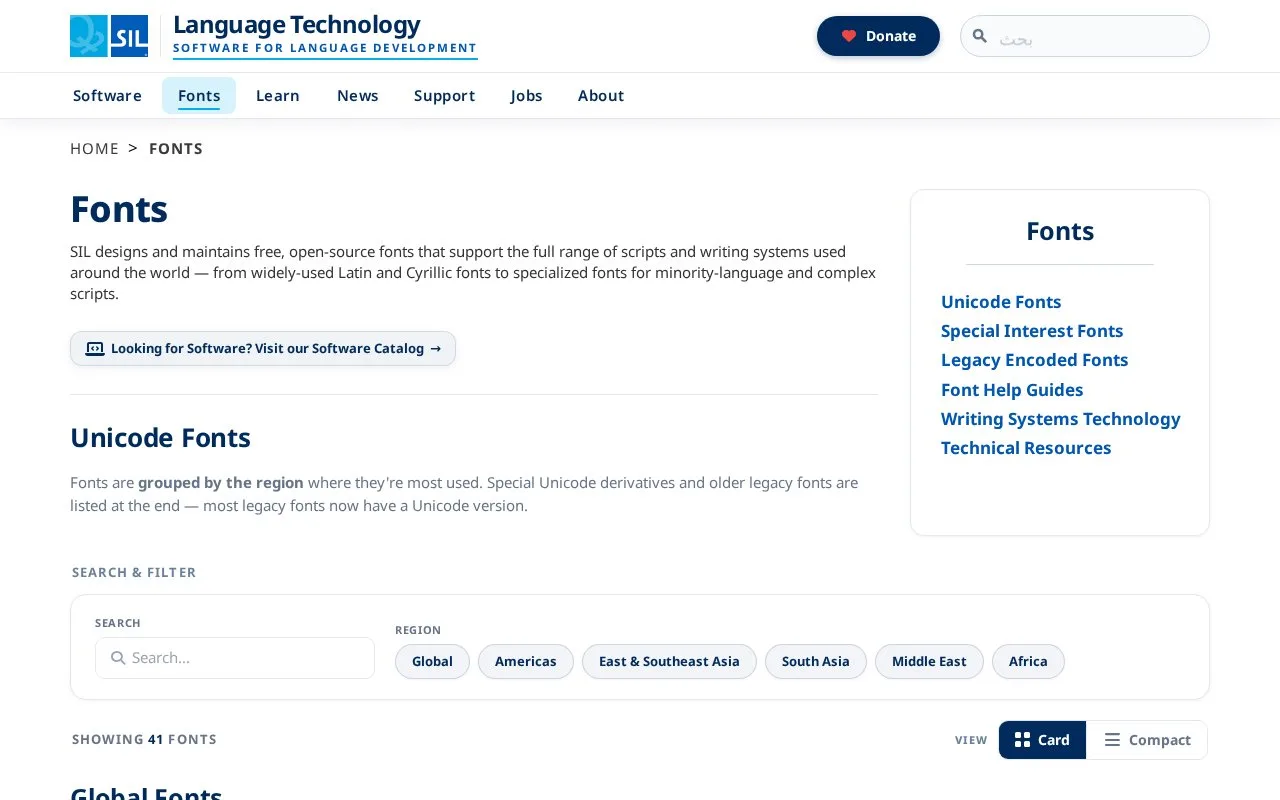Image resolution: width=1280 pixels, height=800 pixels.
Task: Click the magnifier icon in header search
Action: pyautogui.click(x=980, y=36)
